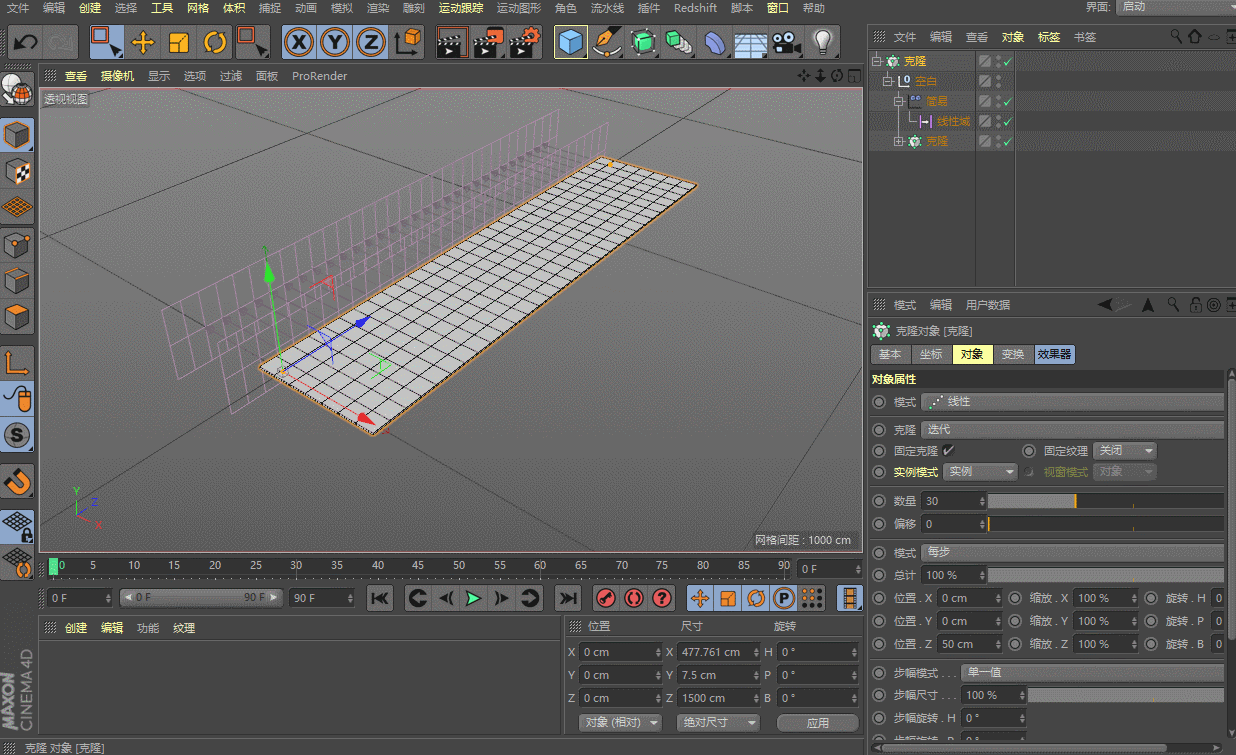Open the 实例模式 dropdown
1236x755 pixels.
point(981,472)
